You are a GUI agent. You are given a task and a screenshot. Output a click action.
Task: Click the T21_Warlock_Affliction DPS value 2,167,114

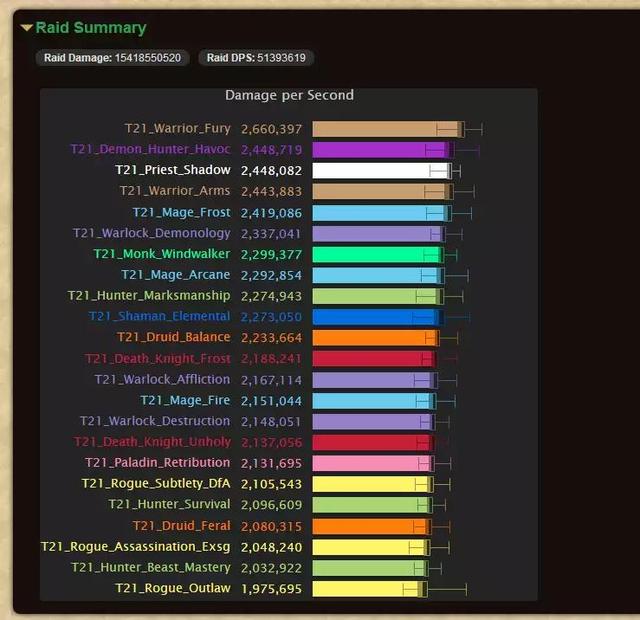point(271,380)
